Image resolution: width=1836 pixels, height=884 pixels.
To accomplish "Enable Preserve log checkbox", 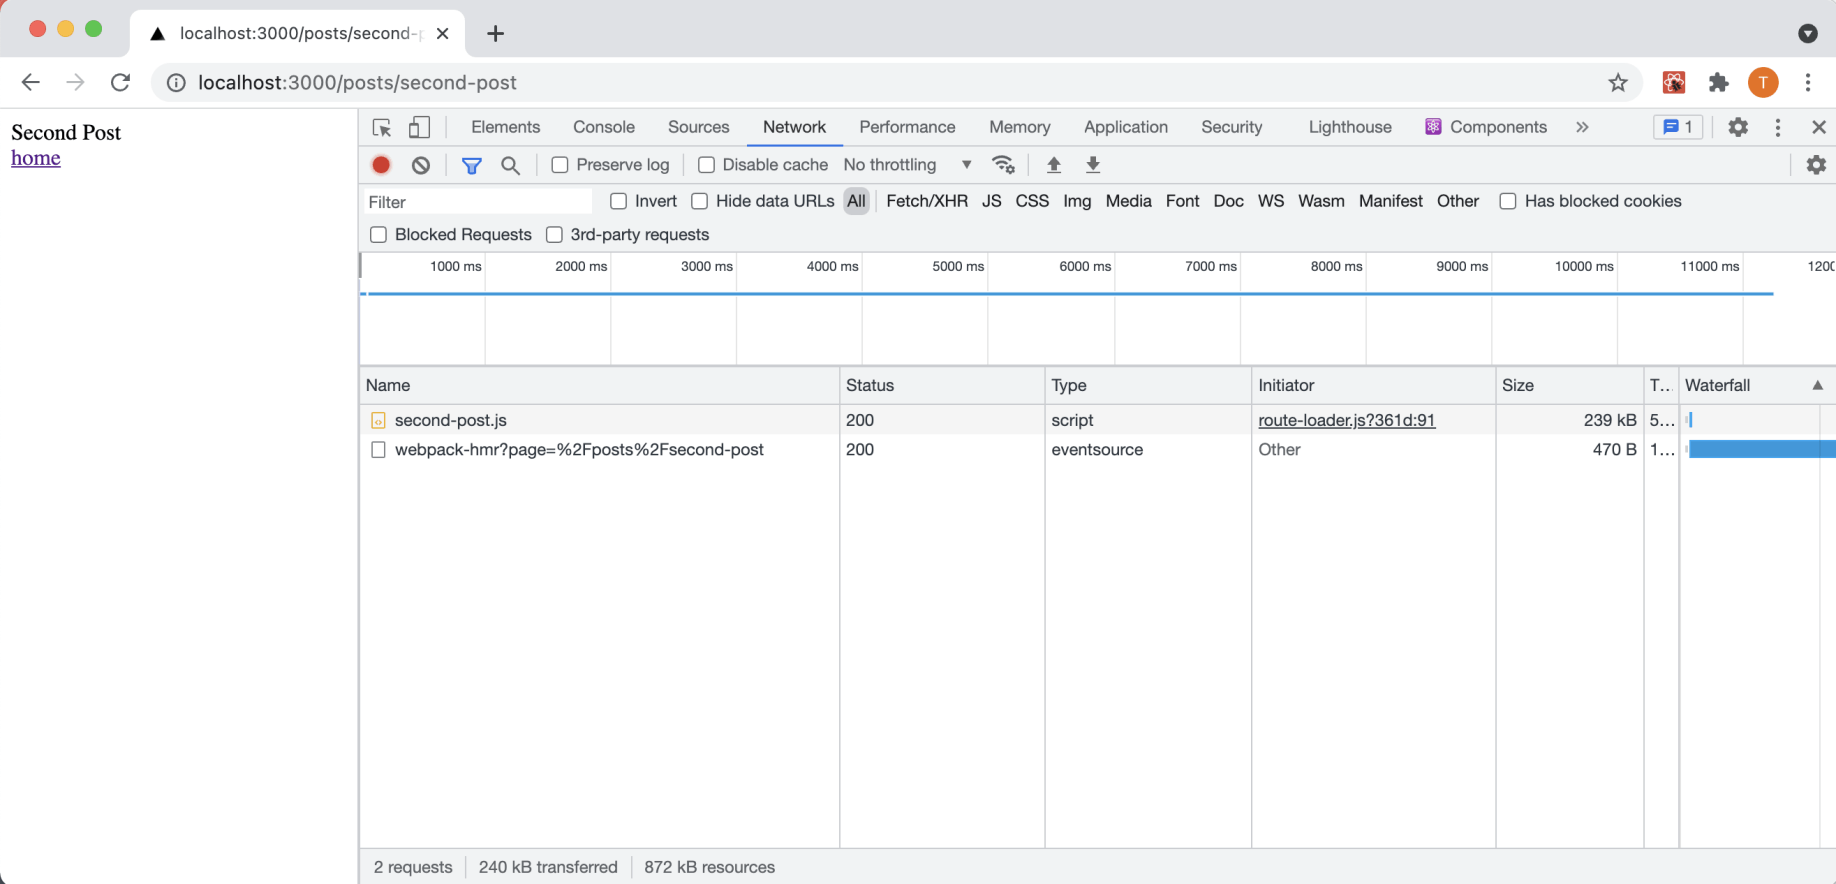I will (560, 165).
